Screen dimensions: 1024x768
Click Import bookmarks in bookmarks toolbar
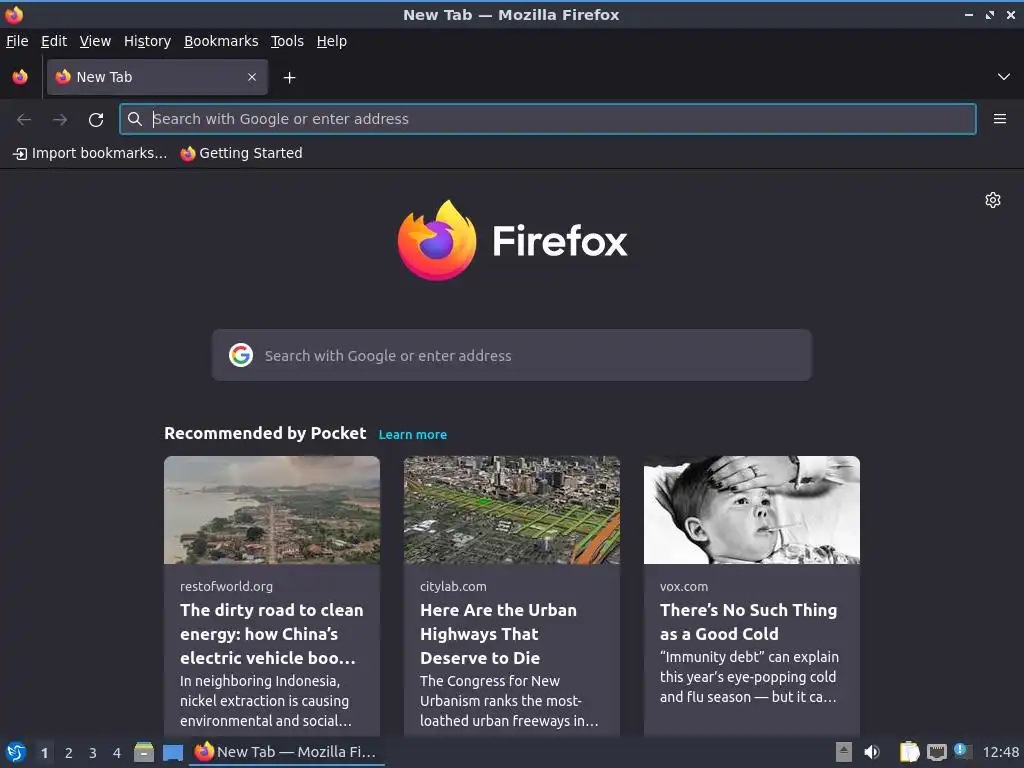(x=90, y=153)
